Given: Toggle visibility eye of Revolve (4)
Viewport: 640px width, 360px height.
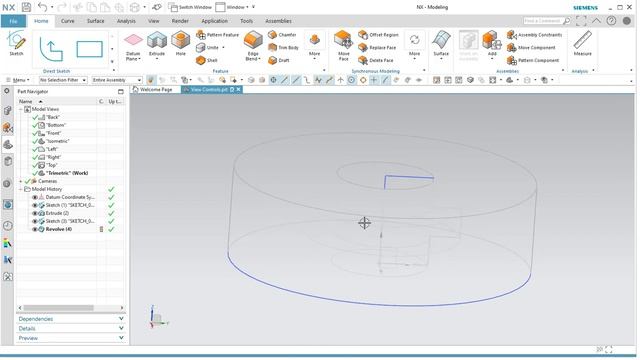Looking at the screenshot, I should tap(35, 229).
